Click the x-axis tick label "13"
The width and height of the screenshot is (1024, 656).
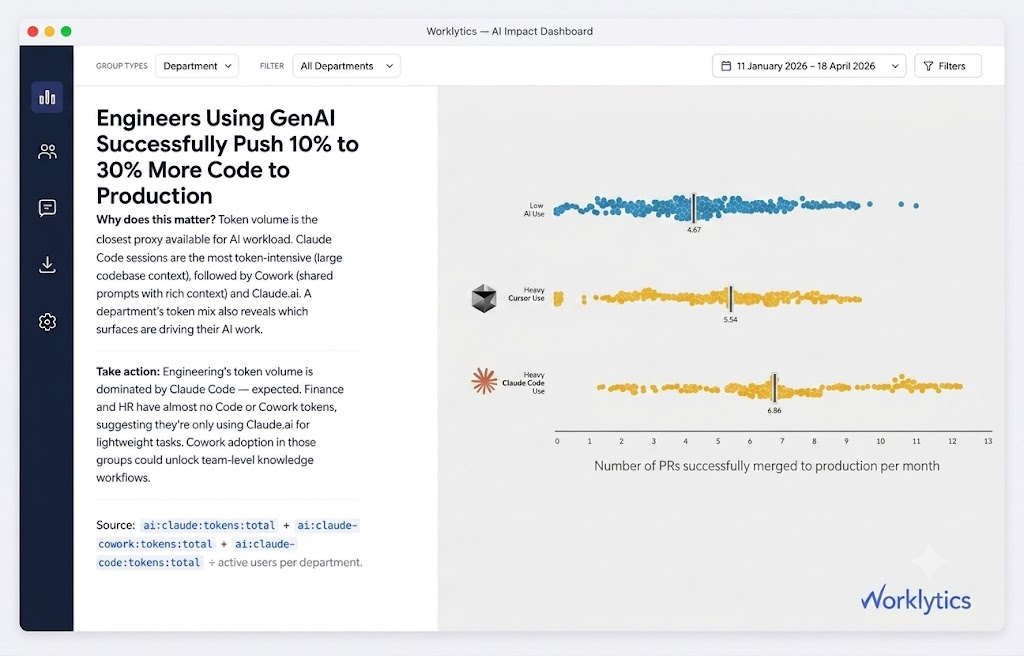[988, 441]
